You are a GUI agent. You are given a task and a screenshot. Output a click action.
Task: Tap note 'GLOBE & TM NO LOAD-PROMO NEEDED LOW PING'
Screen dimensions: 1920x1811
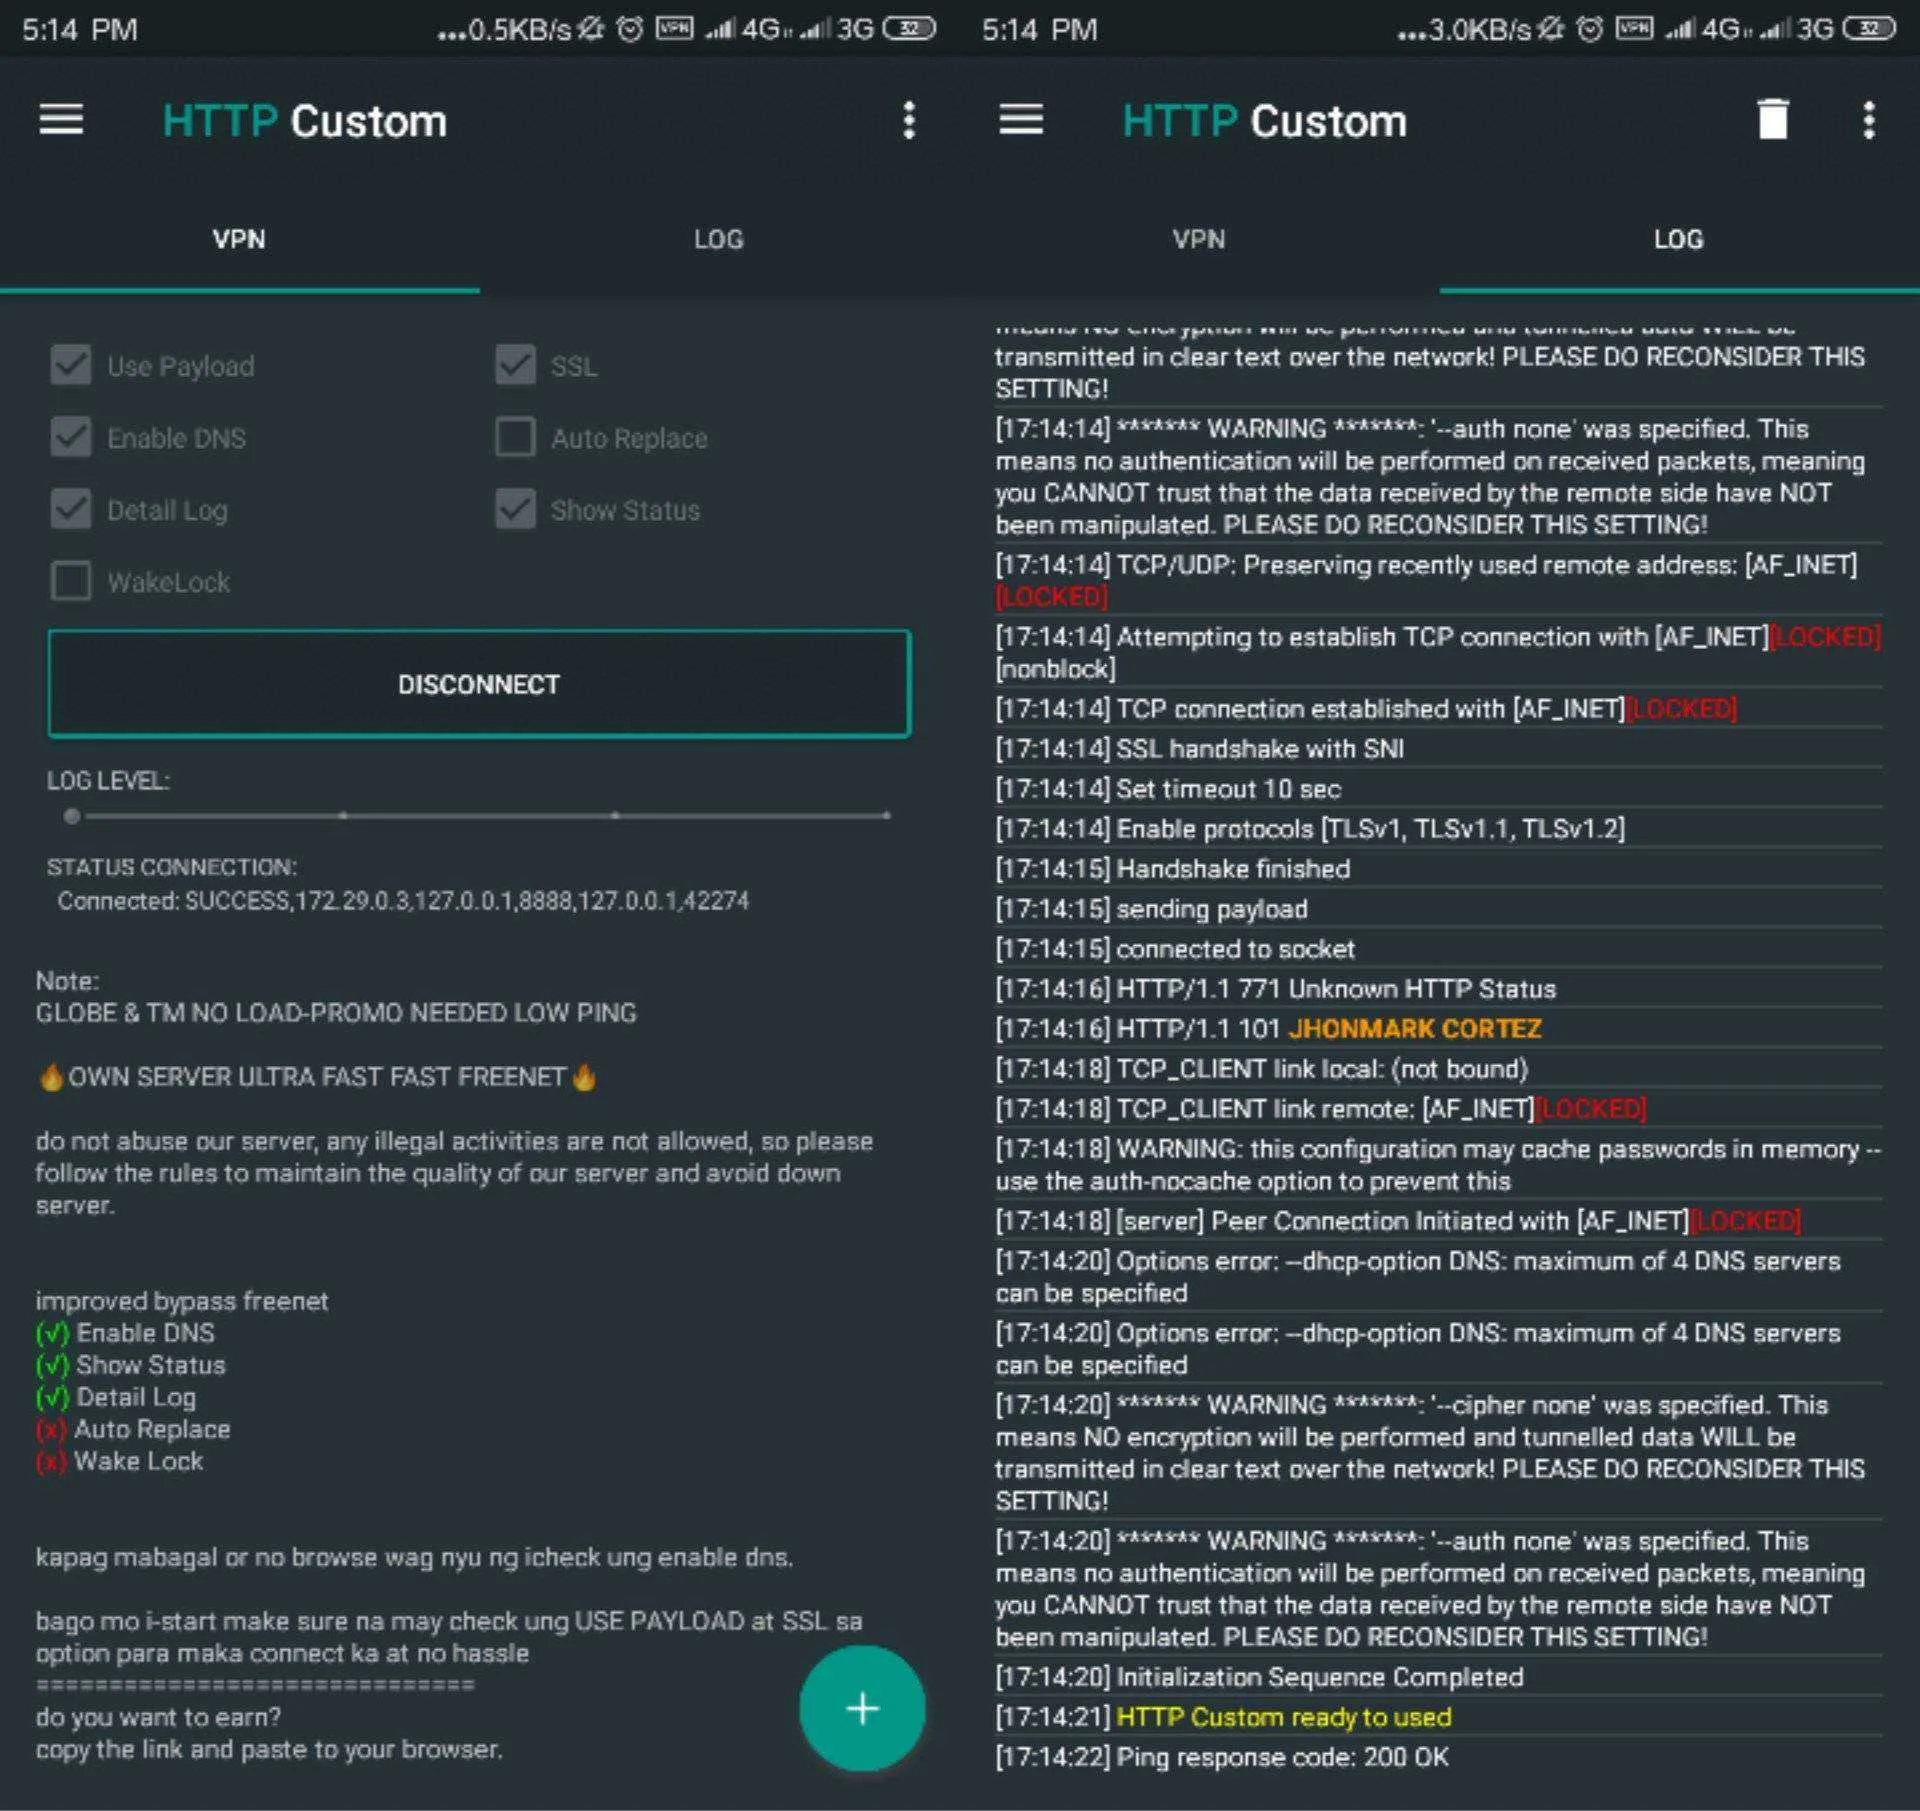(x=336, y=1013)
